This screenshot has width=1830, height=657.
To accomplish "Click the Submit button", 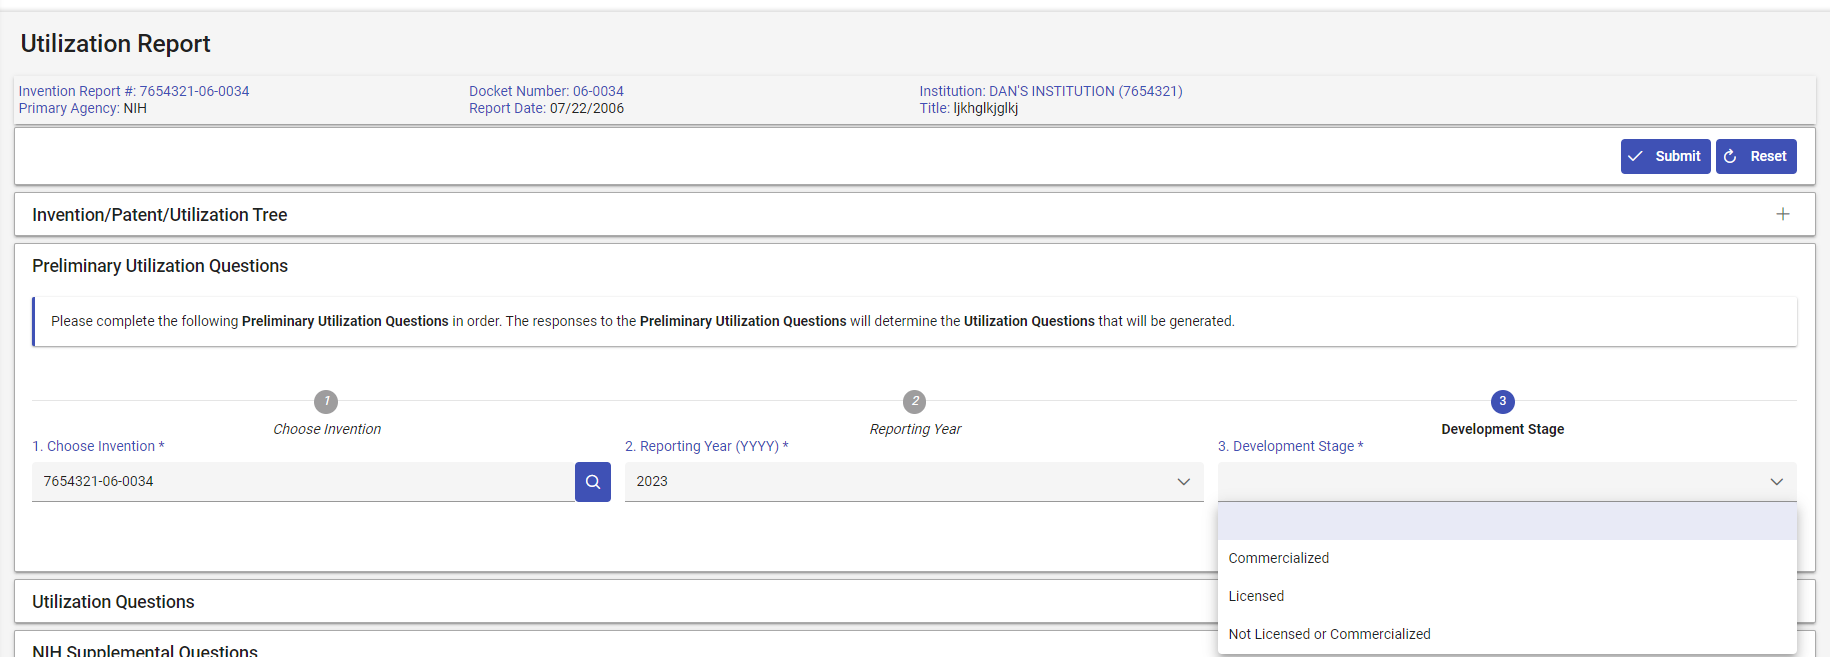I will click(x=1665, y=156).
